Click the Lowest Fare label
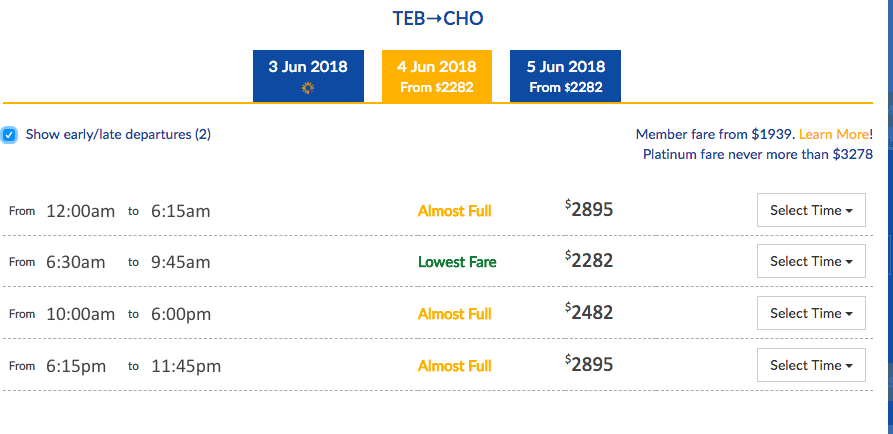This screenshot has height=434, width=893. pos(457,262)
